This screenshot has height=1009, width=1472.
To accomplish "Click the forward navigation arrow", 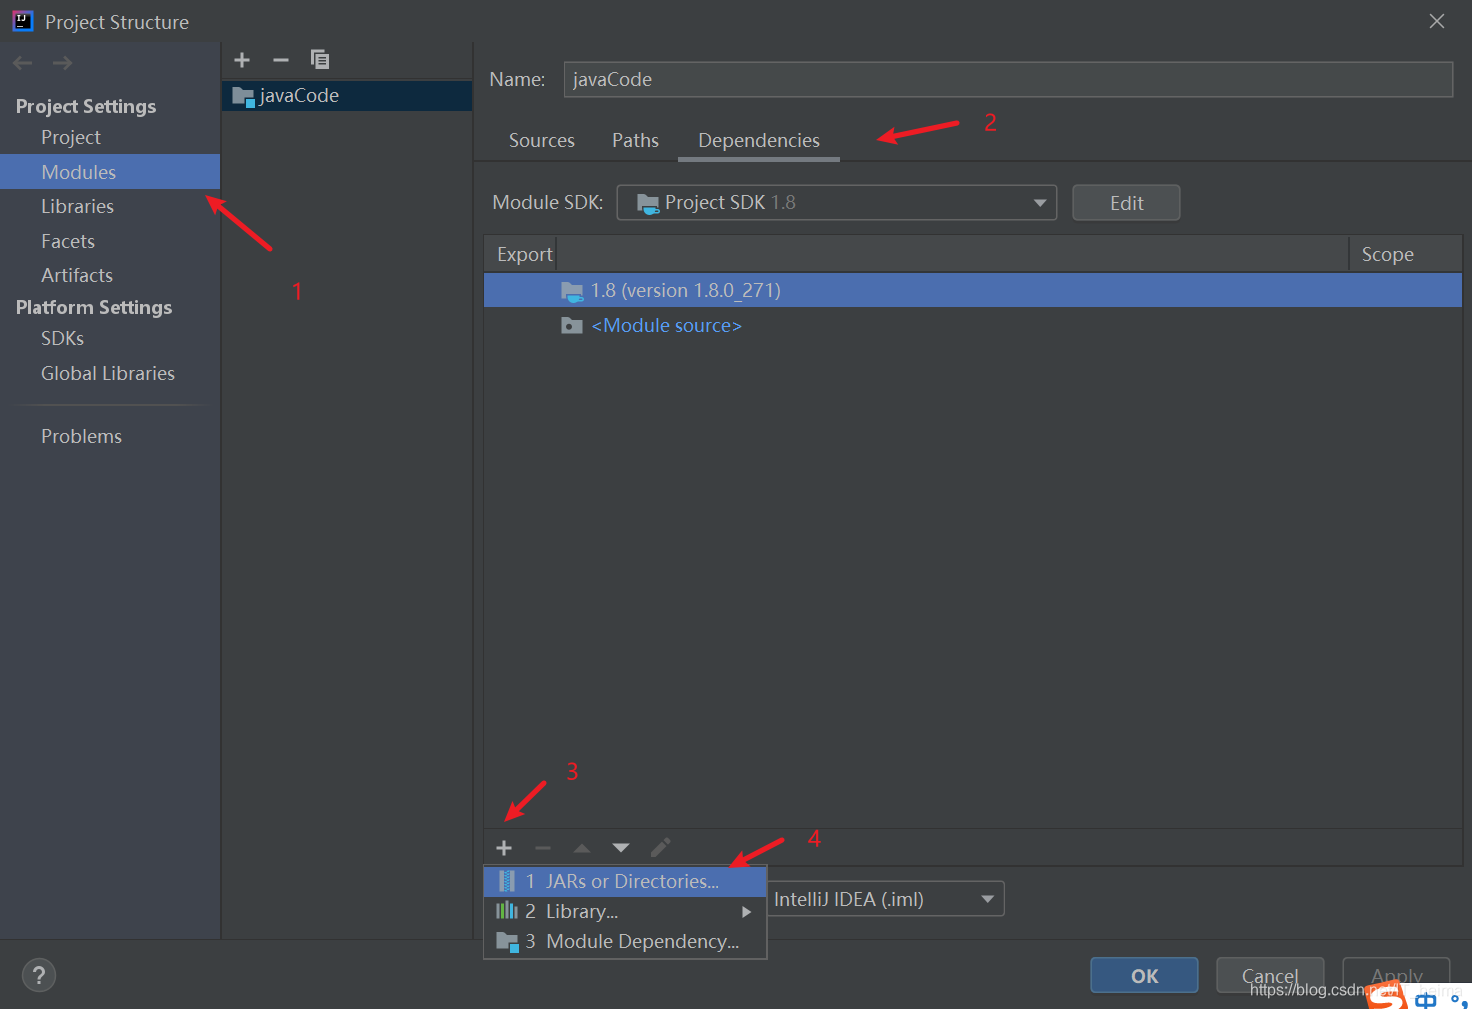I will (62, 63).
